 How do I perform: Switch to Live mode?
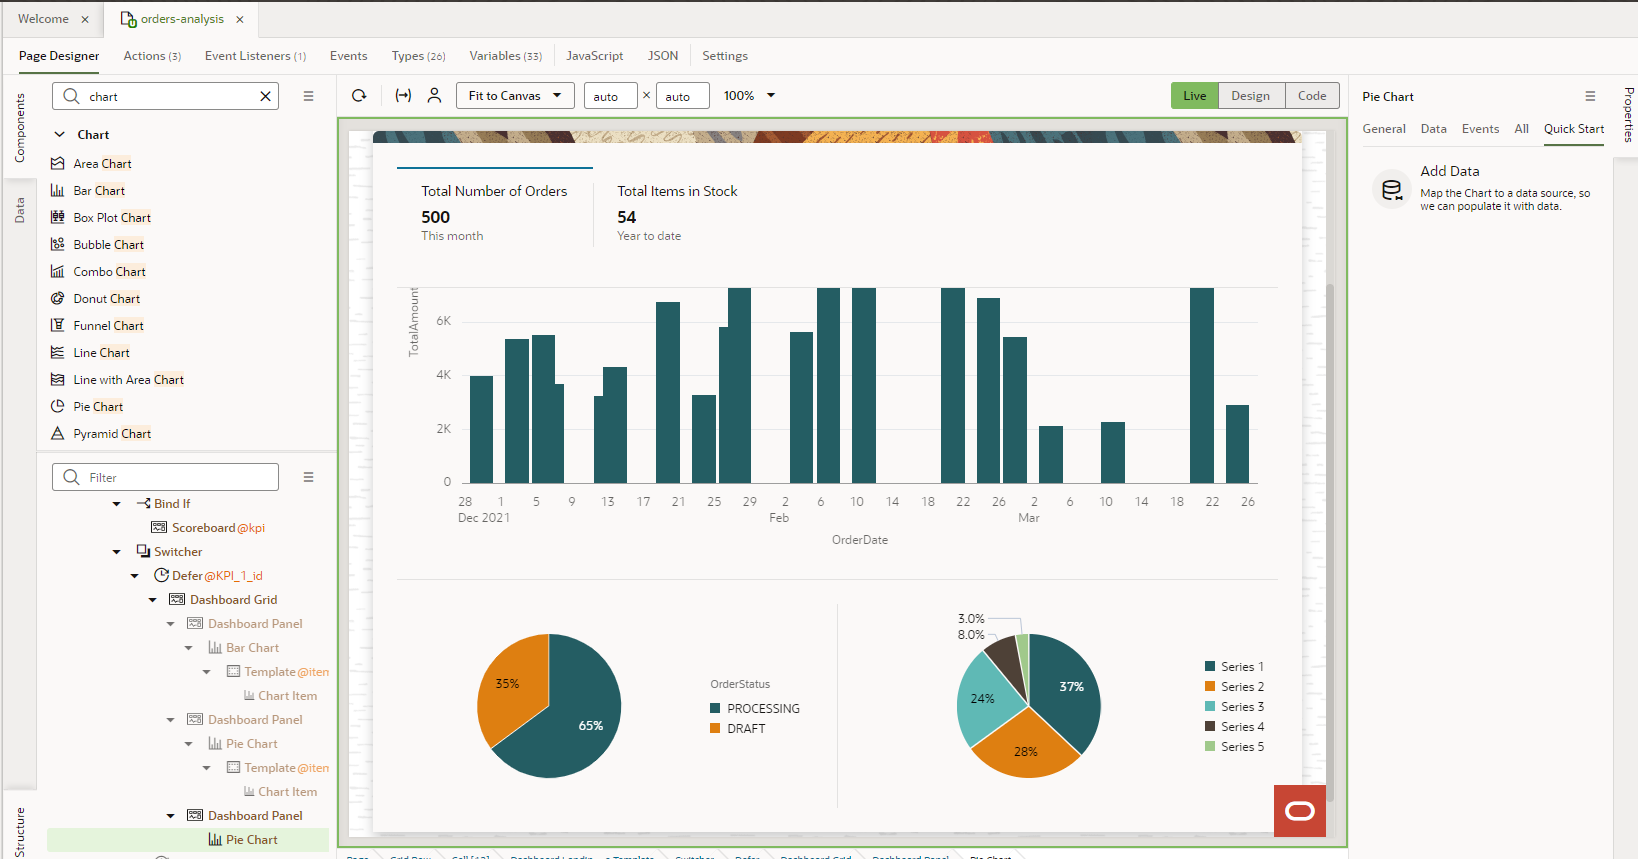[1195, 96]
